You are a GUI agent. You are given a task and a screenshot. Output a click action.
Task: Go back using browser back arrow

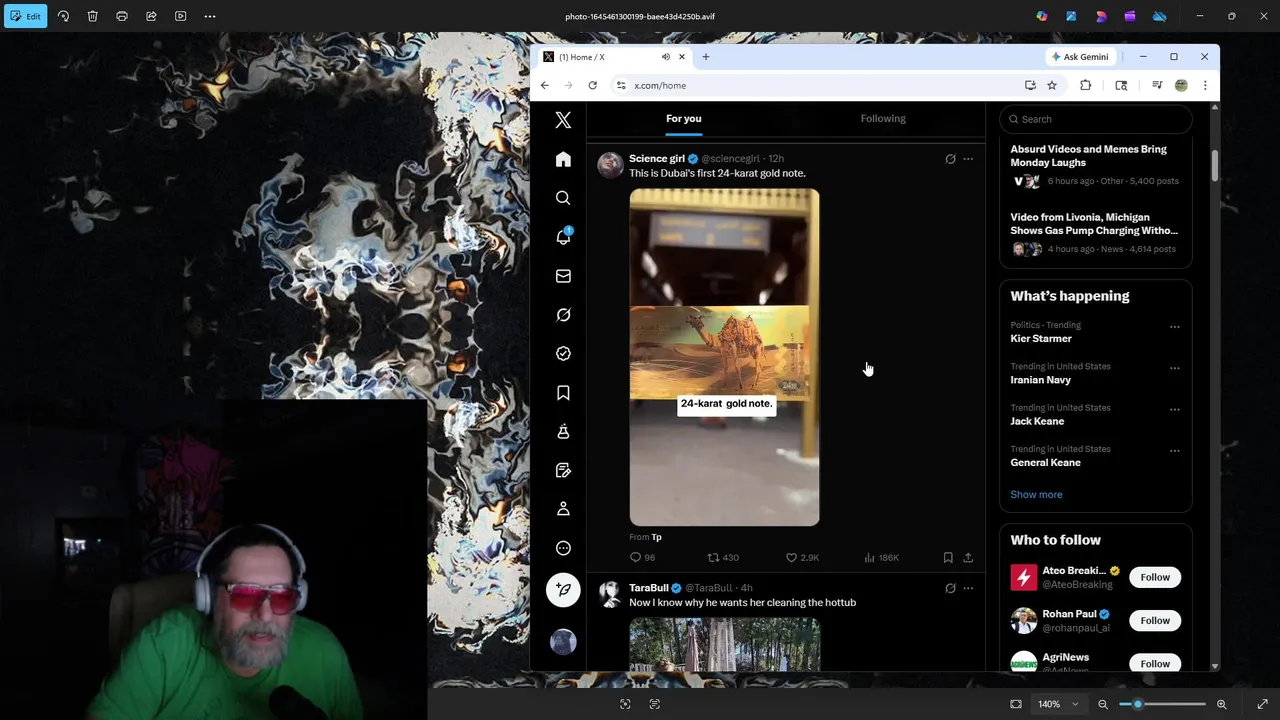click(x=545, y=85)
